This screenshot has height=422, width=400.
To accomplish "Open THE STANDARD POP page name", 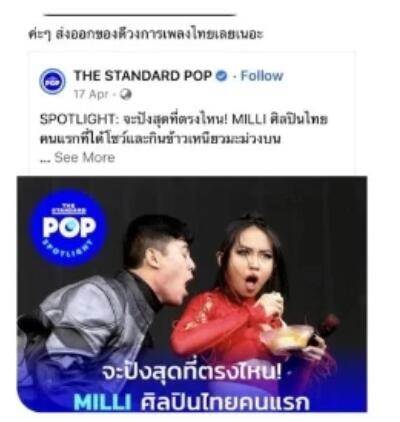I will pyautogui.click(x=143, y=76).
